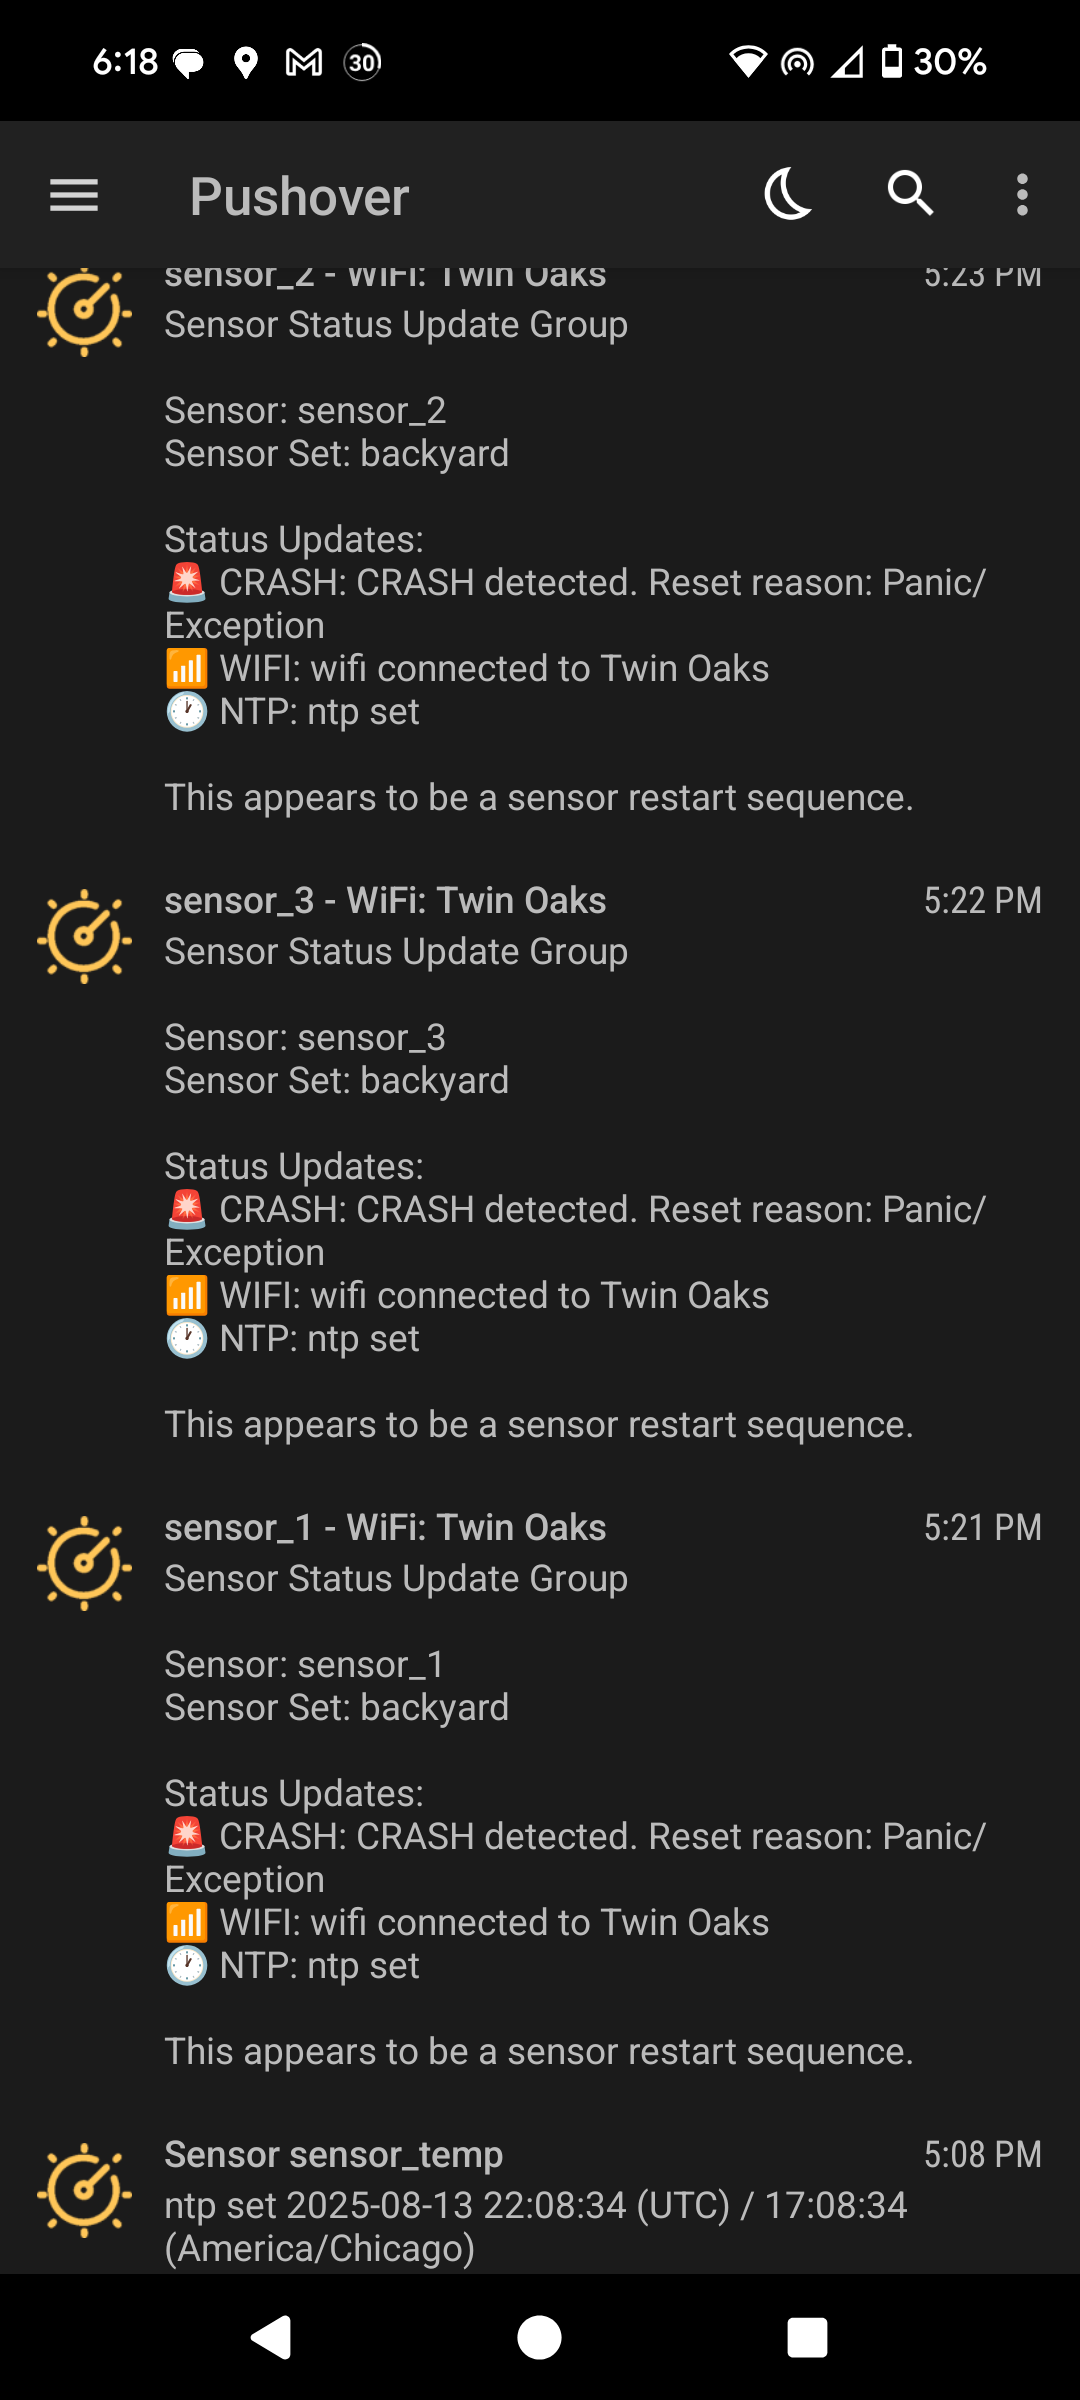Tap the 5:08 PM message timestamp

tap(982, 2155)
